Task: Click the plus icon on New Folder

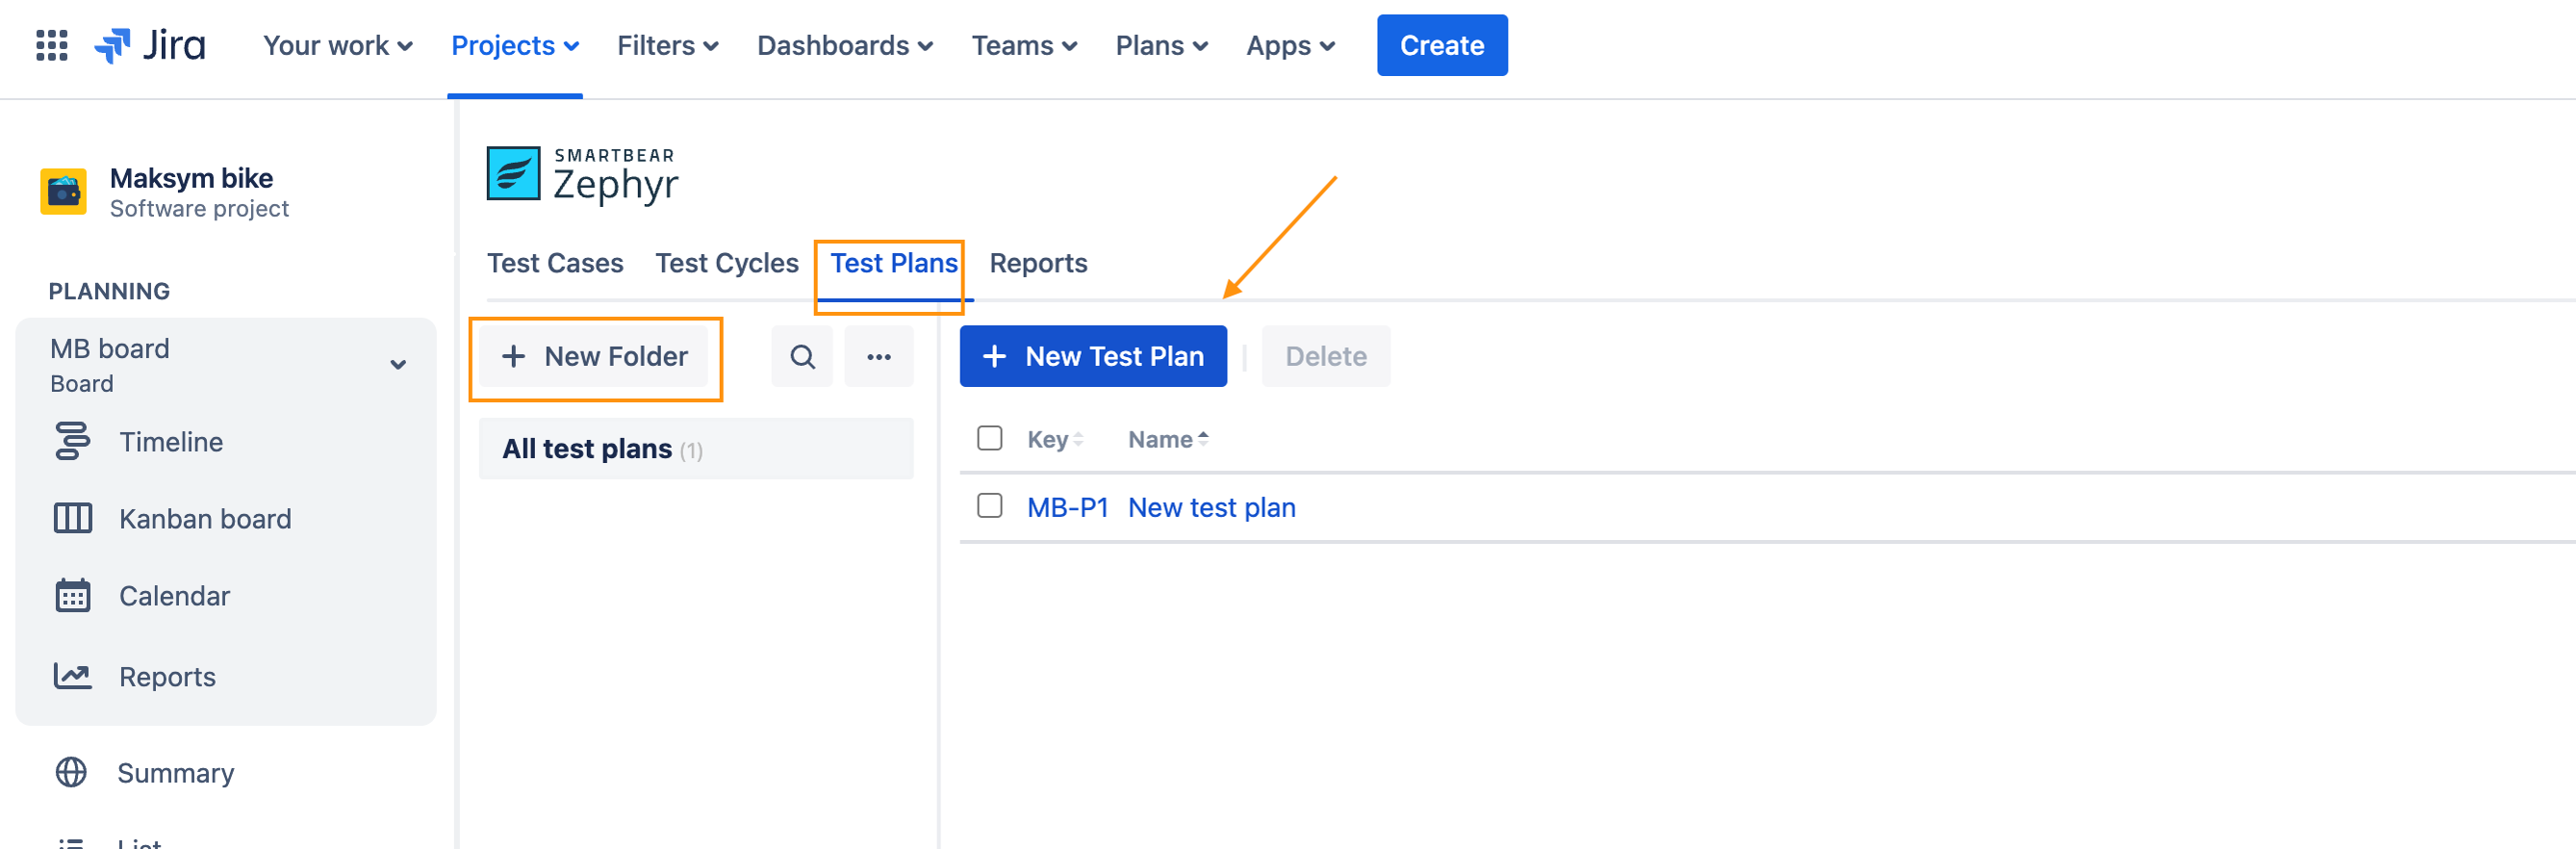Action: tap(513, 356)
